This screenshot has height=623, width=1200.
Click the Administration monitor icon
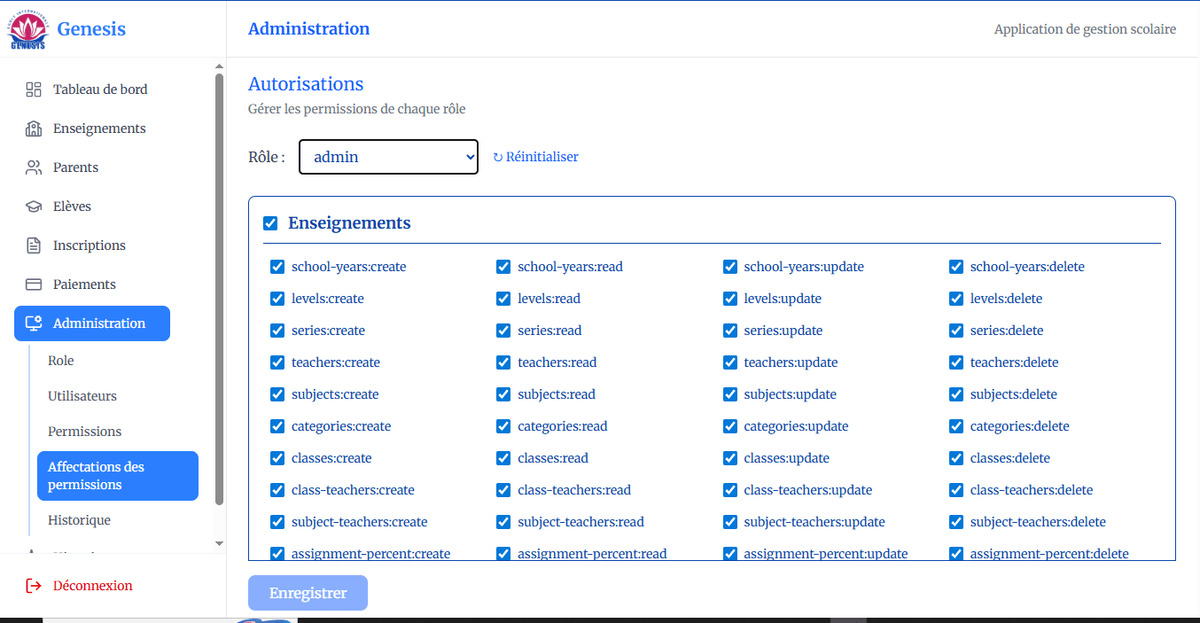coord(33,323)
